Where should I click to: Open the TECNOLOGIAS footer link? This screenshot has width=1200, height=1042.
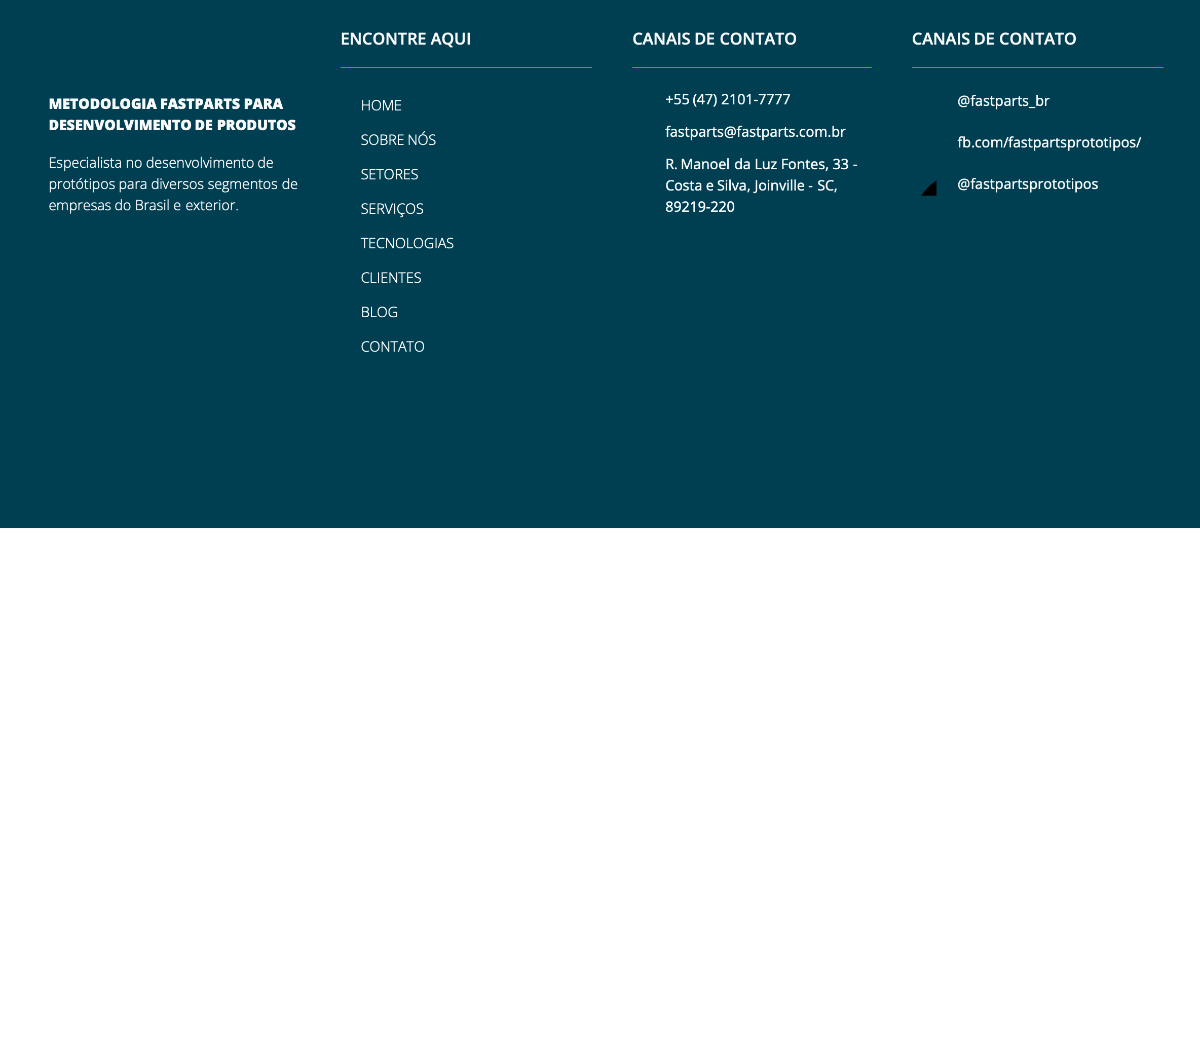click(x=407, y=243)
